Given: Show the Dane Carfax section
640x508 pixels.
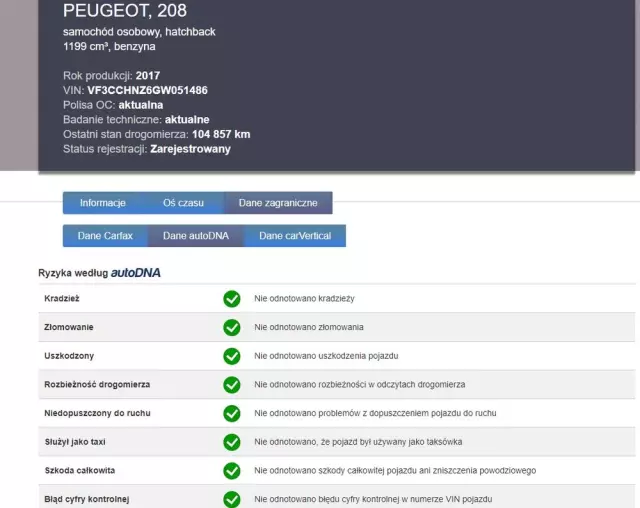Looking at the screenshot, I should pos(105,236).
